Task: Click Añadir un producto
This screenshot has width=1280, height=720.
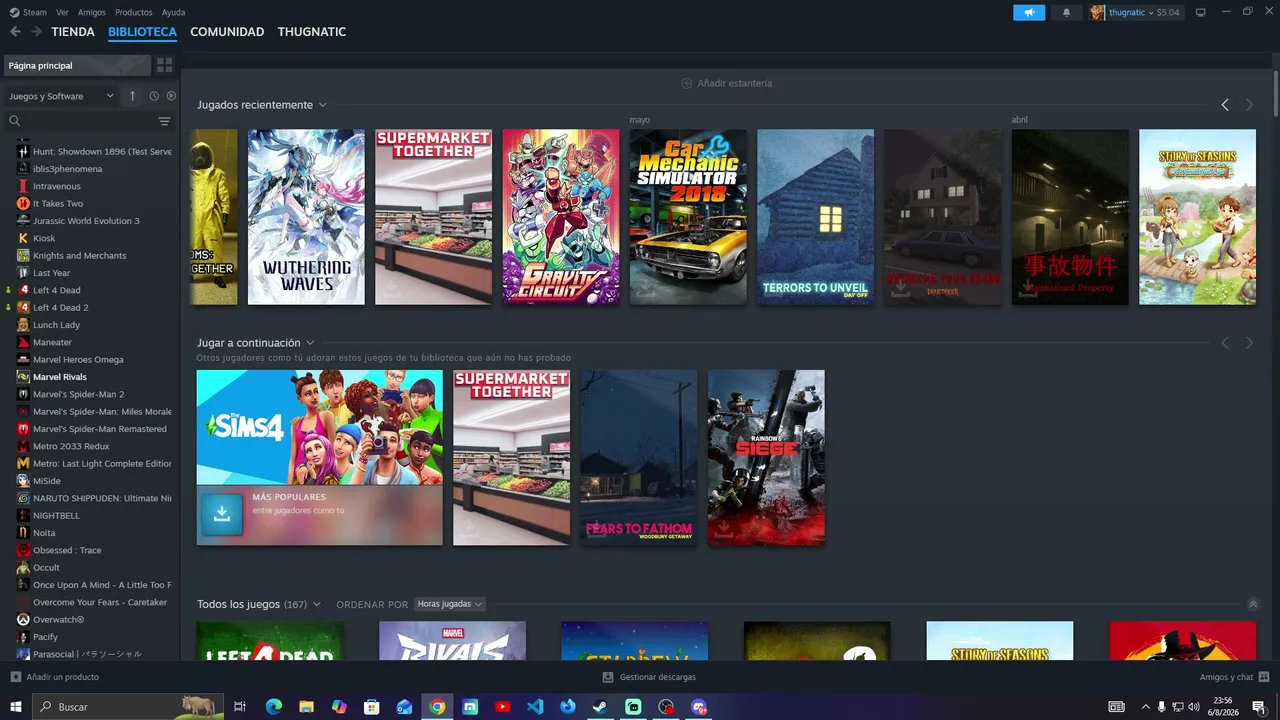Action: [x=55, y=677]
